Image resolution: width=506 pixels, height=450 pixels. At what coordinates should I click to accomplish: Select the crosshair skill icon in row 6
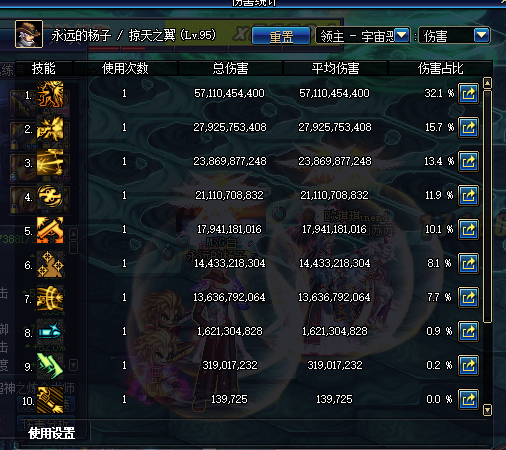(50, 264)
